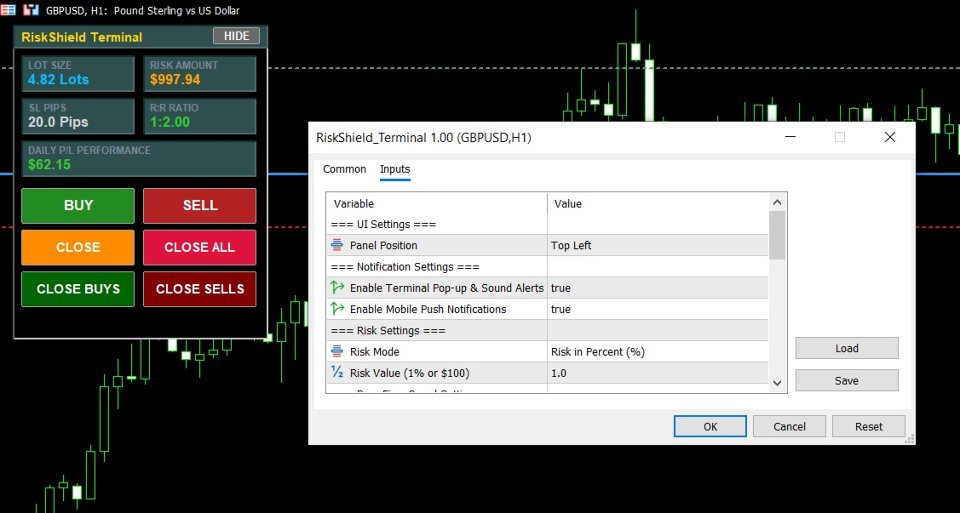Select the === Notification Settings === row
The height and width of the screenshot is (513, 960).
tap(547, 267)
